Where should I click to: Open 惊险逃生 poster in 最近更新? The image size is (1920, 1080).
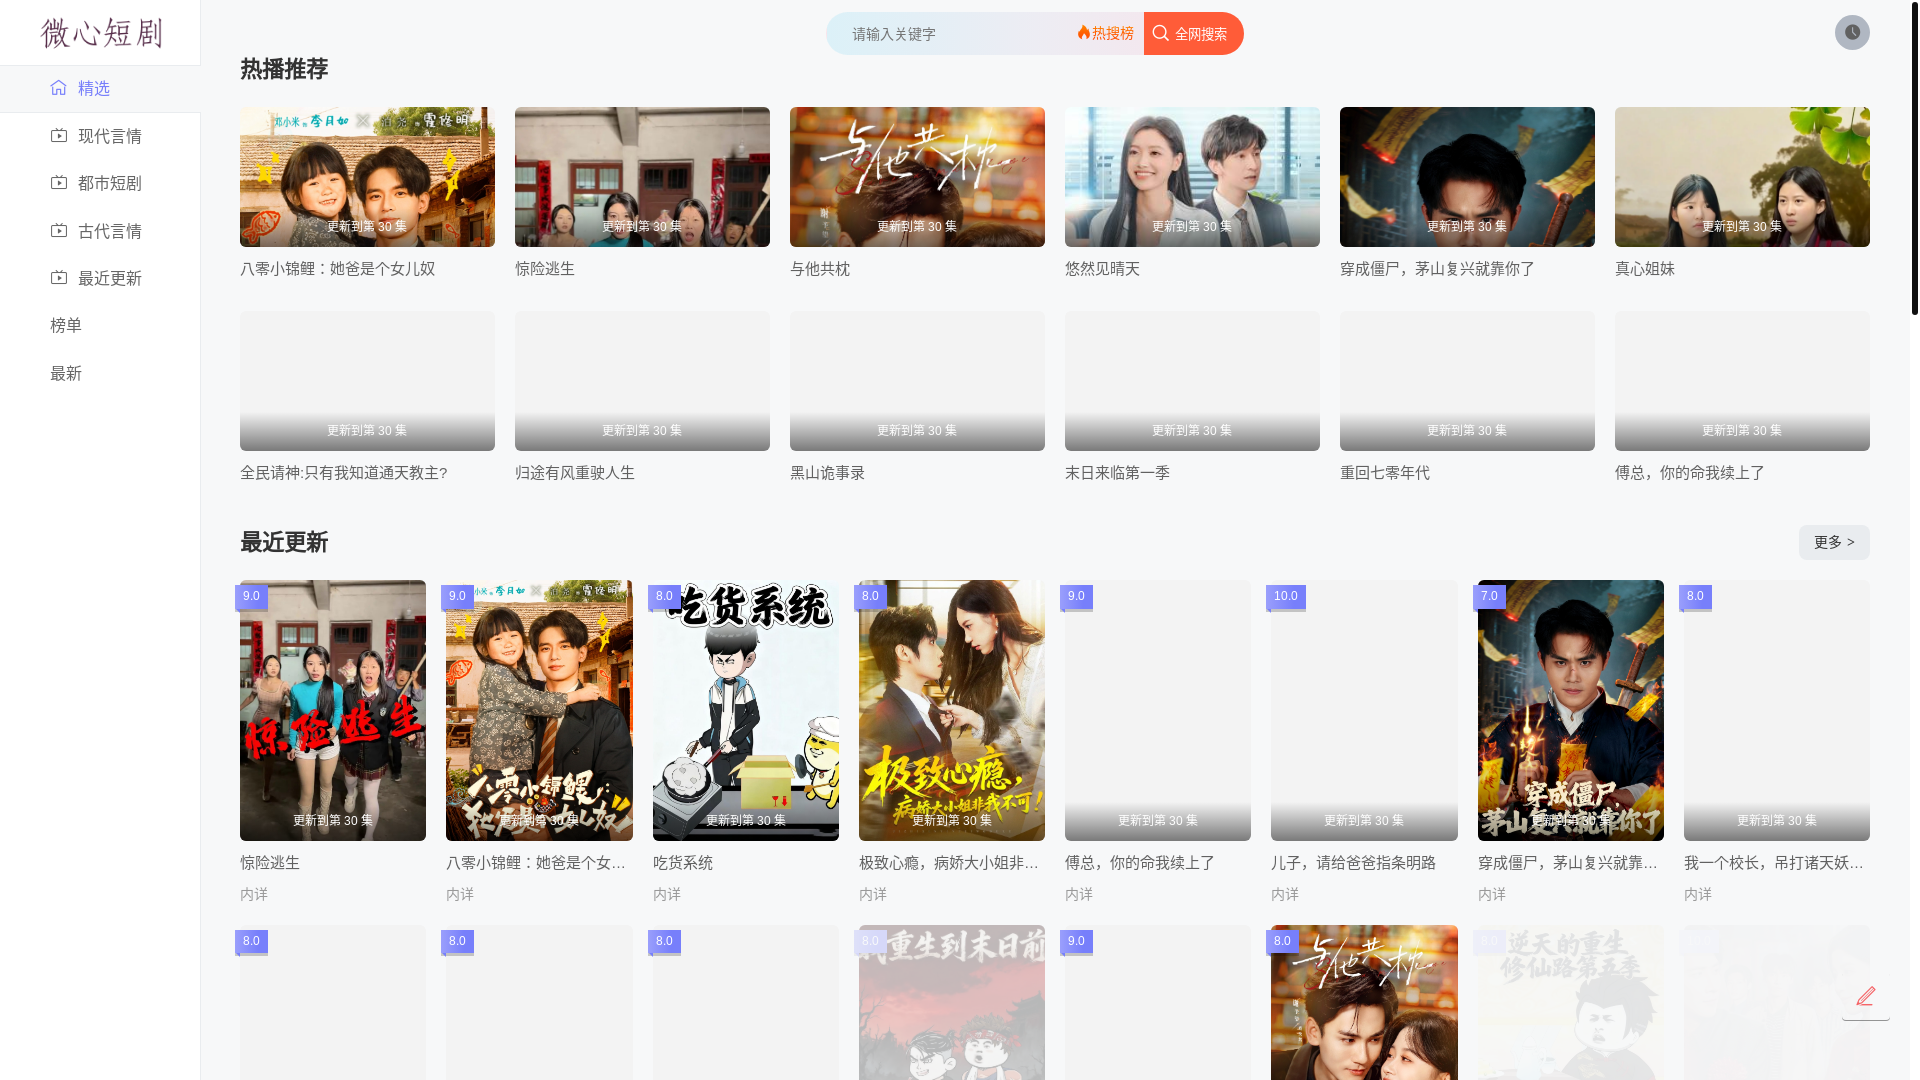pos(333,710)
